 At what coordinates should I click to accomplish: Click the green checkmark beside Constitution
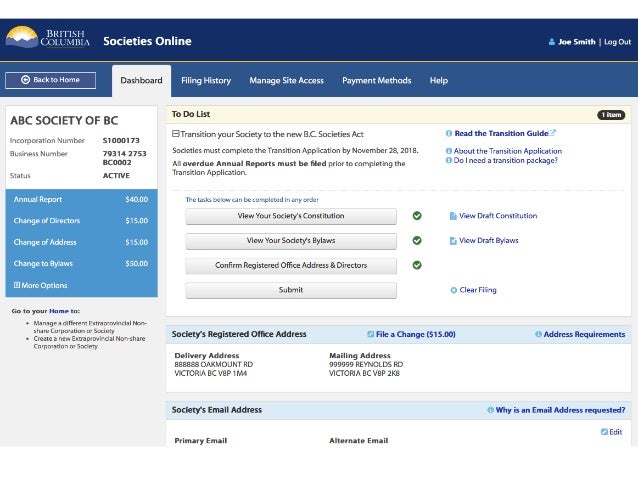tap(417, 215)
